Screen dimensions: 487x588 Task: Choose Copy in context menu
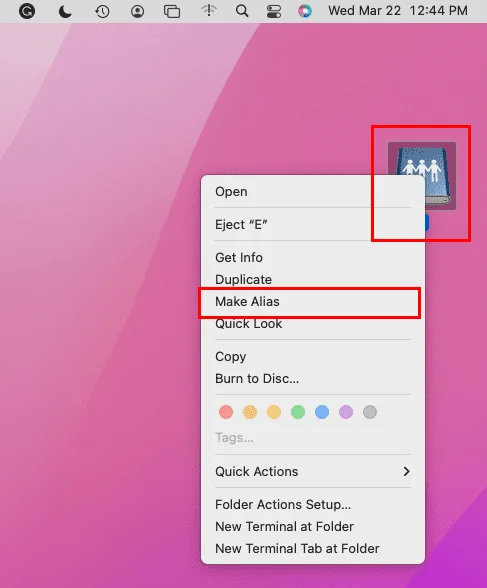coord(313,357)
